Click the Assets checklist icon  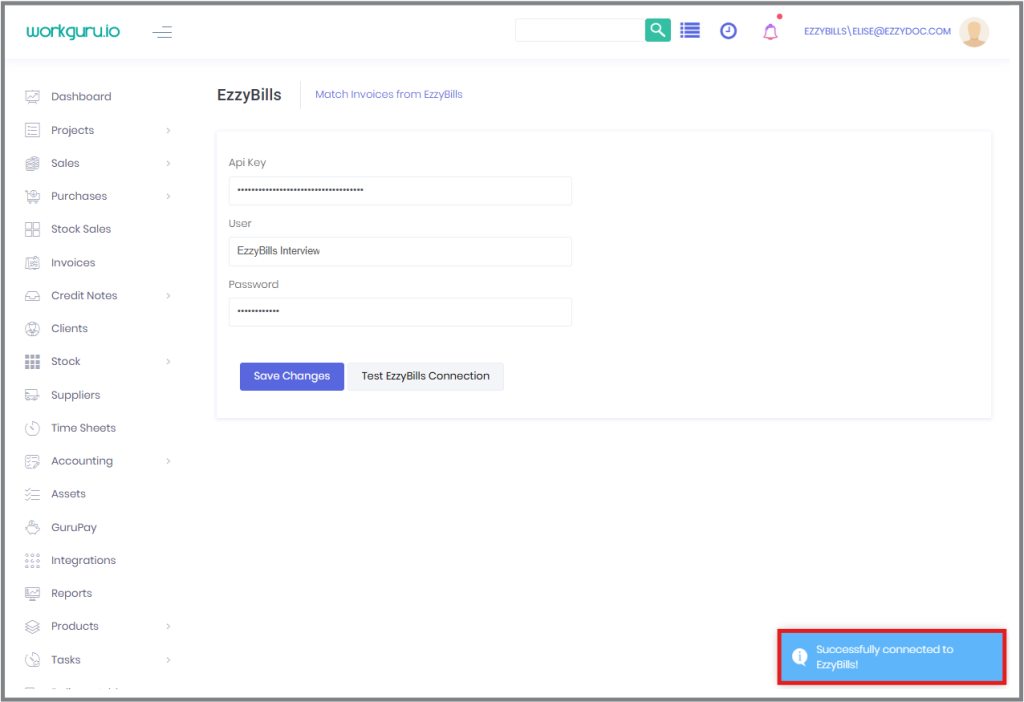32,494
